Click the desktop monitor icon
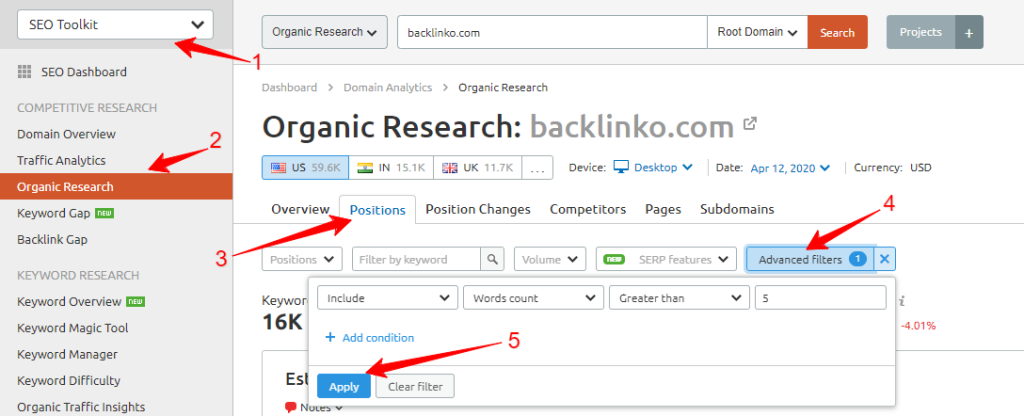This screenshot has width=1024, height=416. (621, 168)
